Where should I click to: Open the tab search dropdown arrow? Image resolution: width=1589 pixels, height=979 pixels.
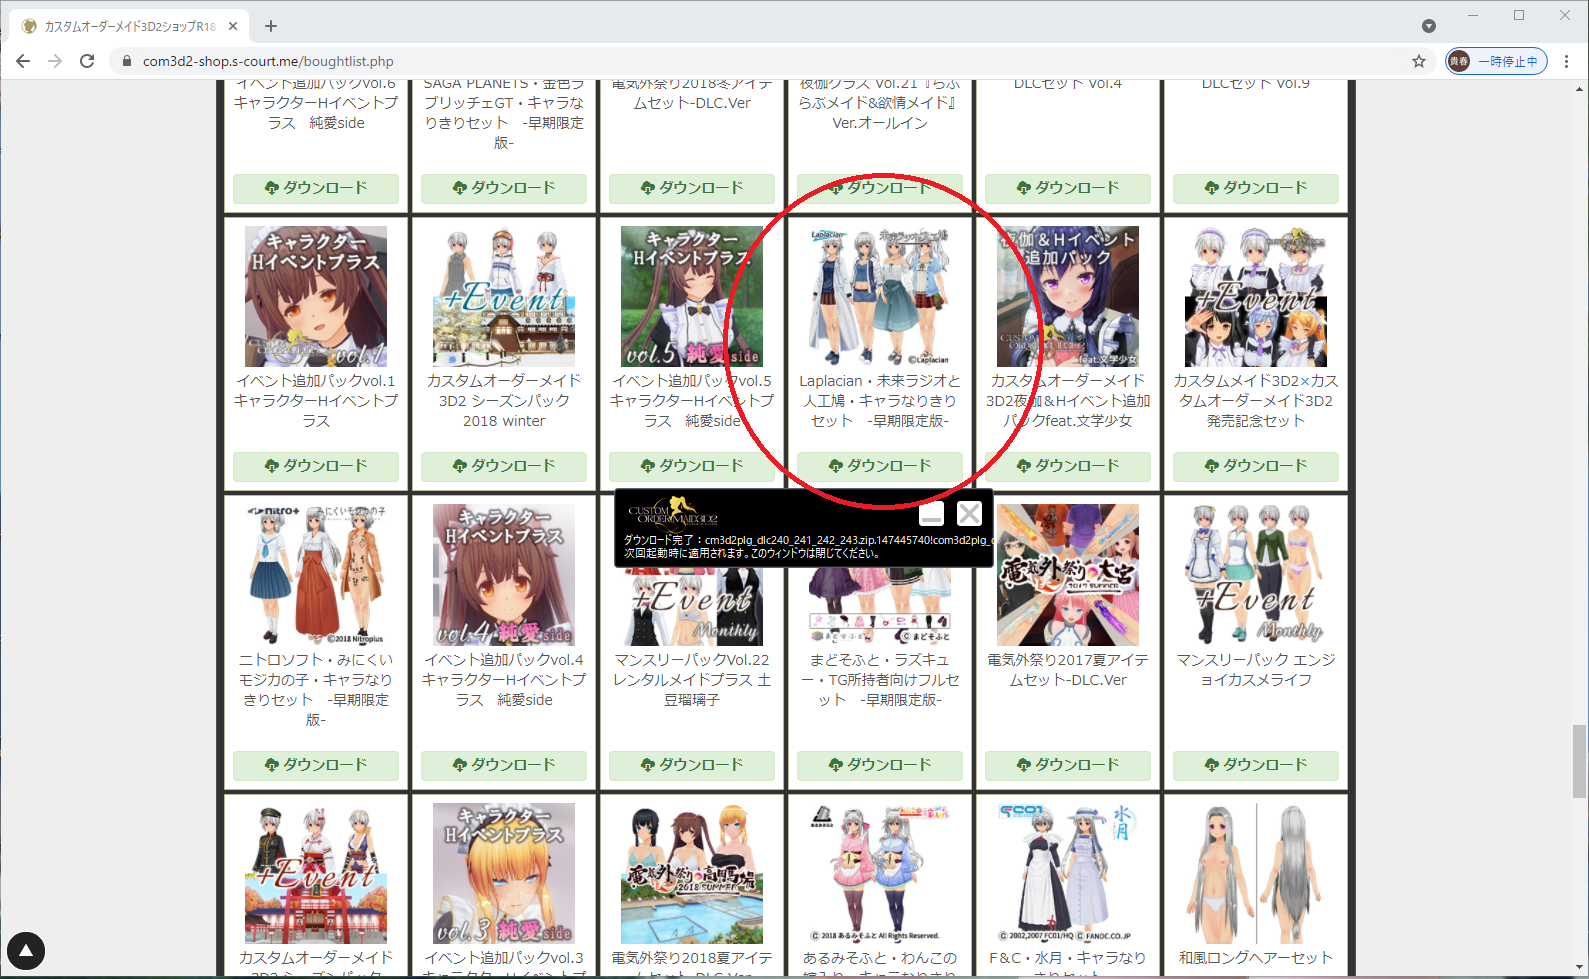coord(1429,26)
